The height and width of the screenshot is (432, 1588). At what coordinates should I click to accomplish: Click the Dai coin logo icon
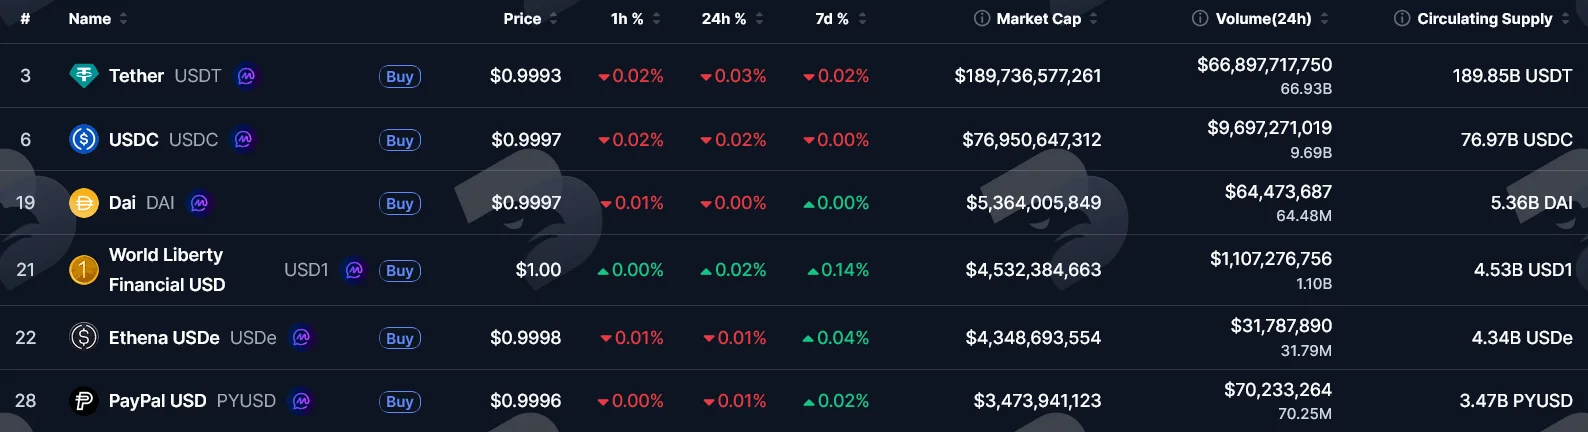[x=83, y=203]
